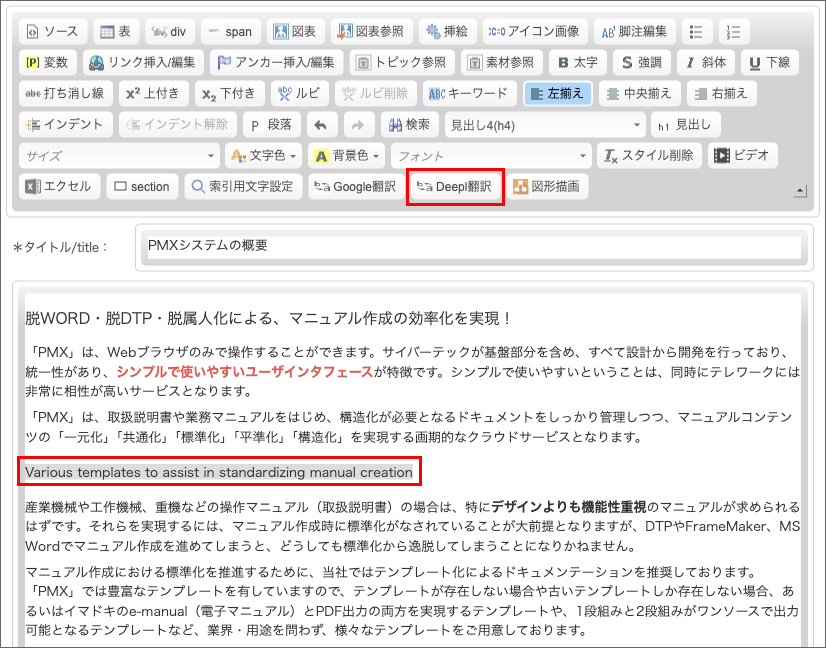826x648 pixels.
Task: Insert ビデオ video
Action: tap(743, 156)
